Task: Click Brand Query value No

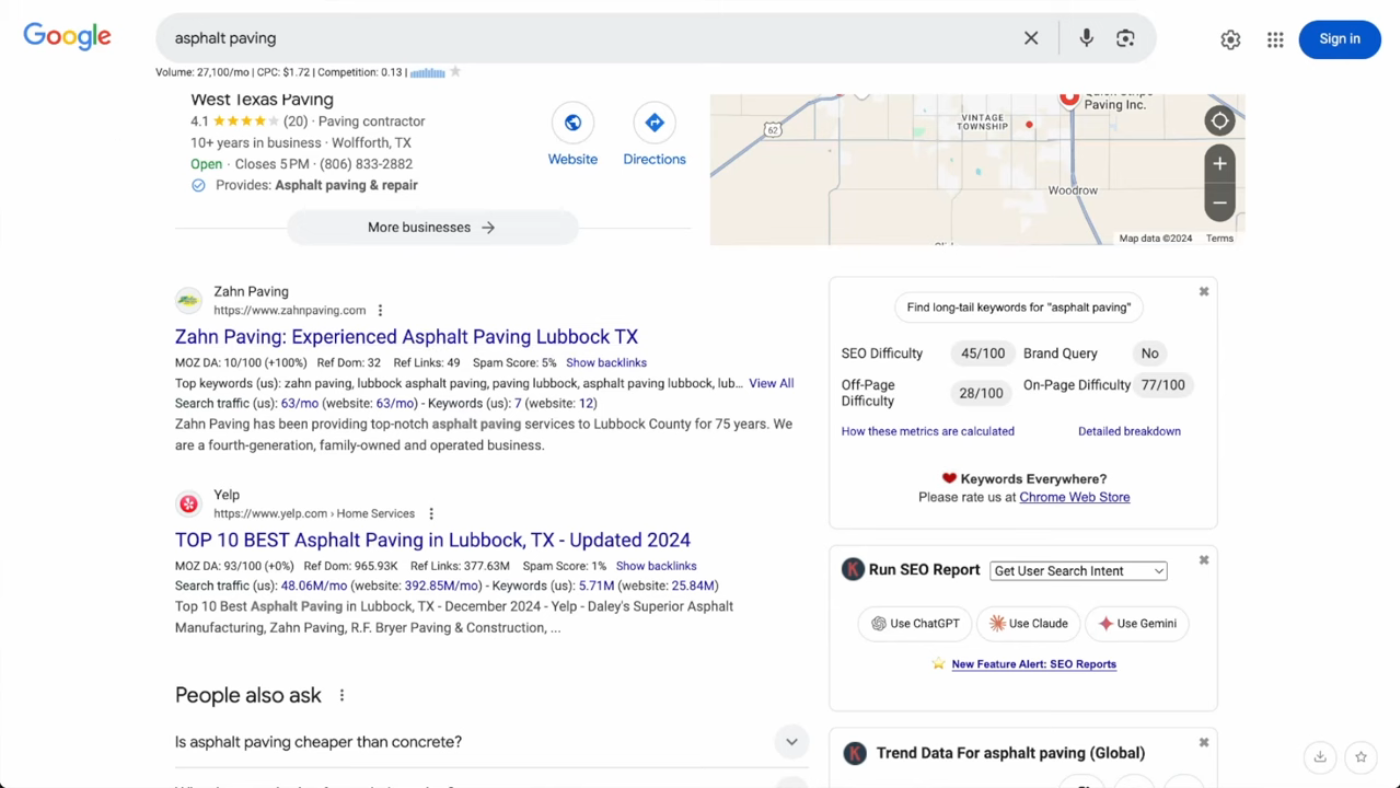Action: tap(1150, 353)
